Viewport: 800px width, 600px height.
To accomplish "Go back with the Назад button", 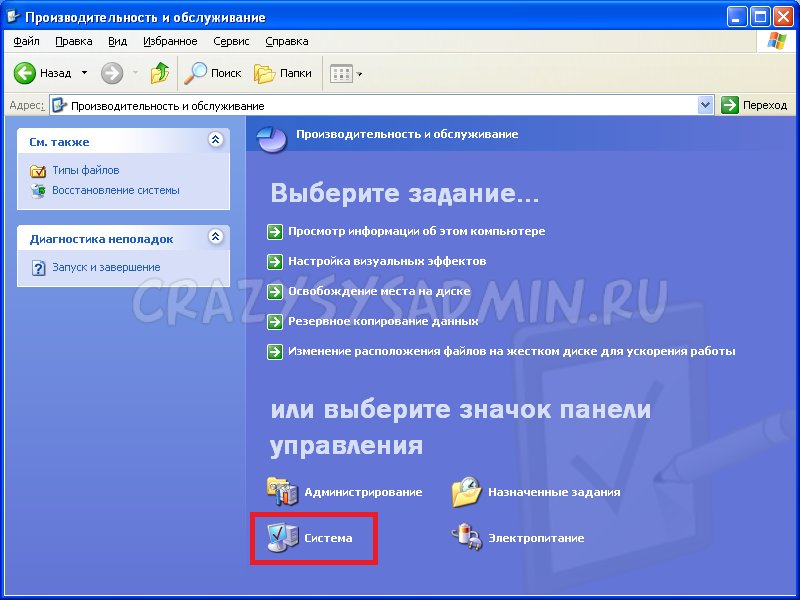I will point(43,73).
